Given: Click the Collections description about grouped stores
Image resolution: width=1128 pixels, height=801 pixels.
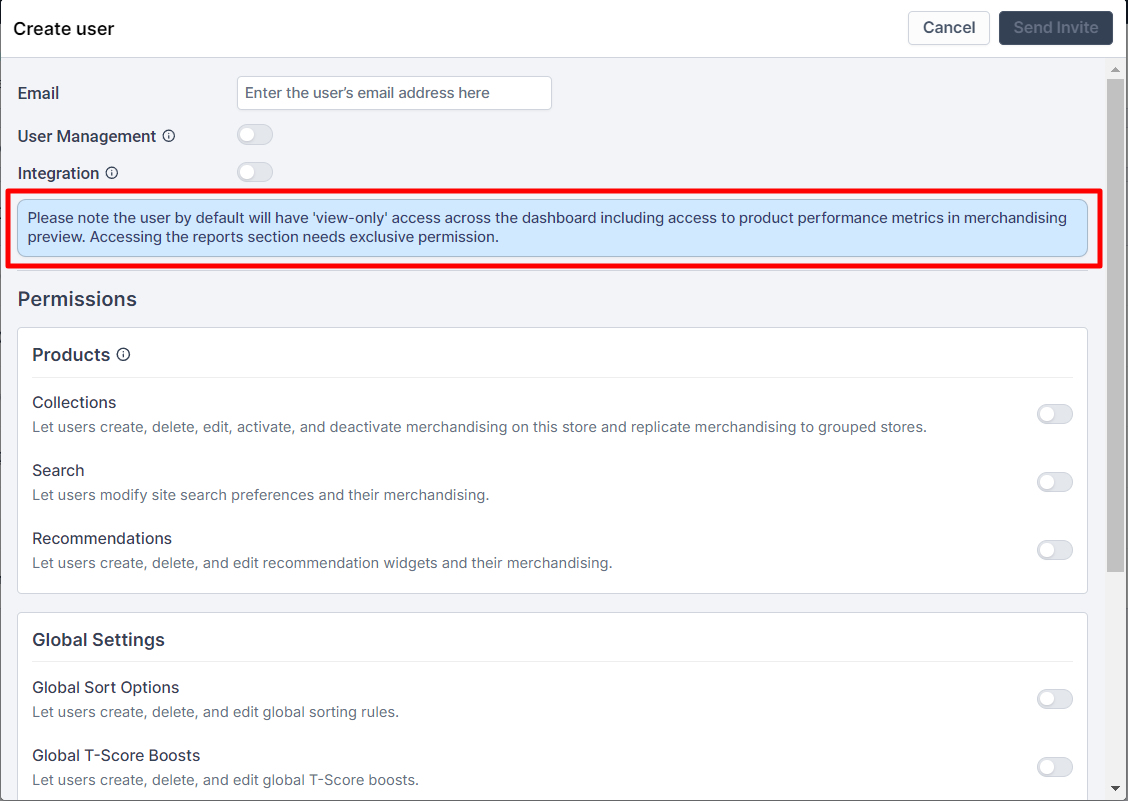Looking at the screenshot, I should click(x=479, y=427).
